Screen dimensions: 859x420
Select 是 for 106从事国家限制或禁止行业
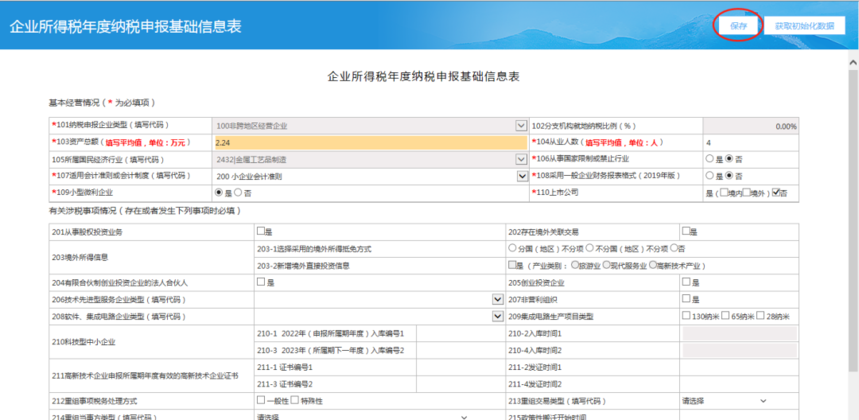coord(710,159)
